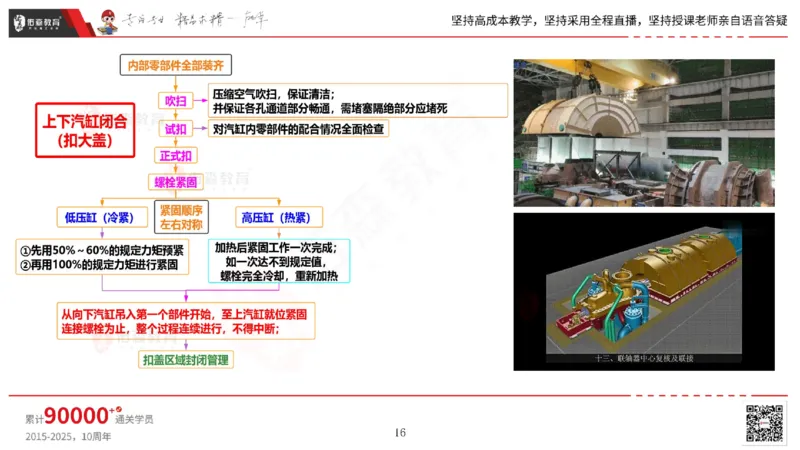Screen dimensions: 800x450
Task: Click the '试扣' step box
Action: point(176,129)
